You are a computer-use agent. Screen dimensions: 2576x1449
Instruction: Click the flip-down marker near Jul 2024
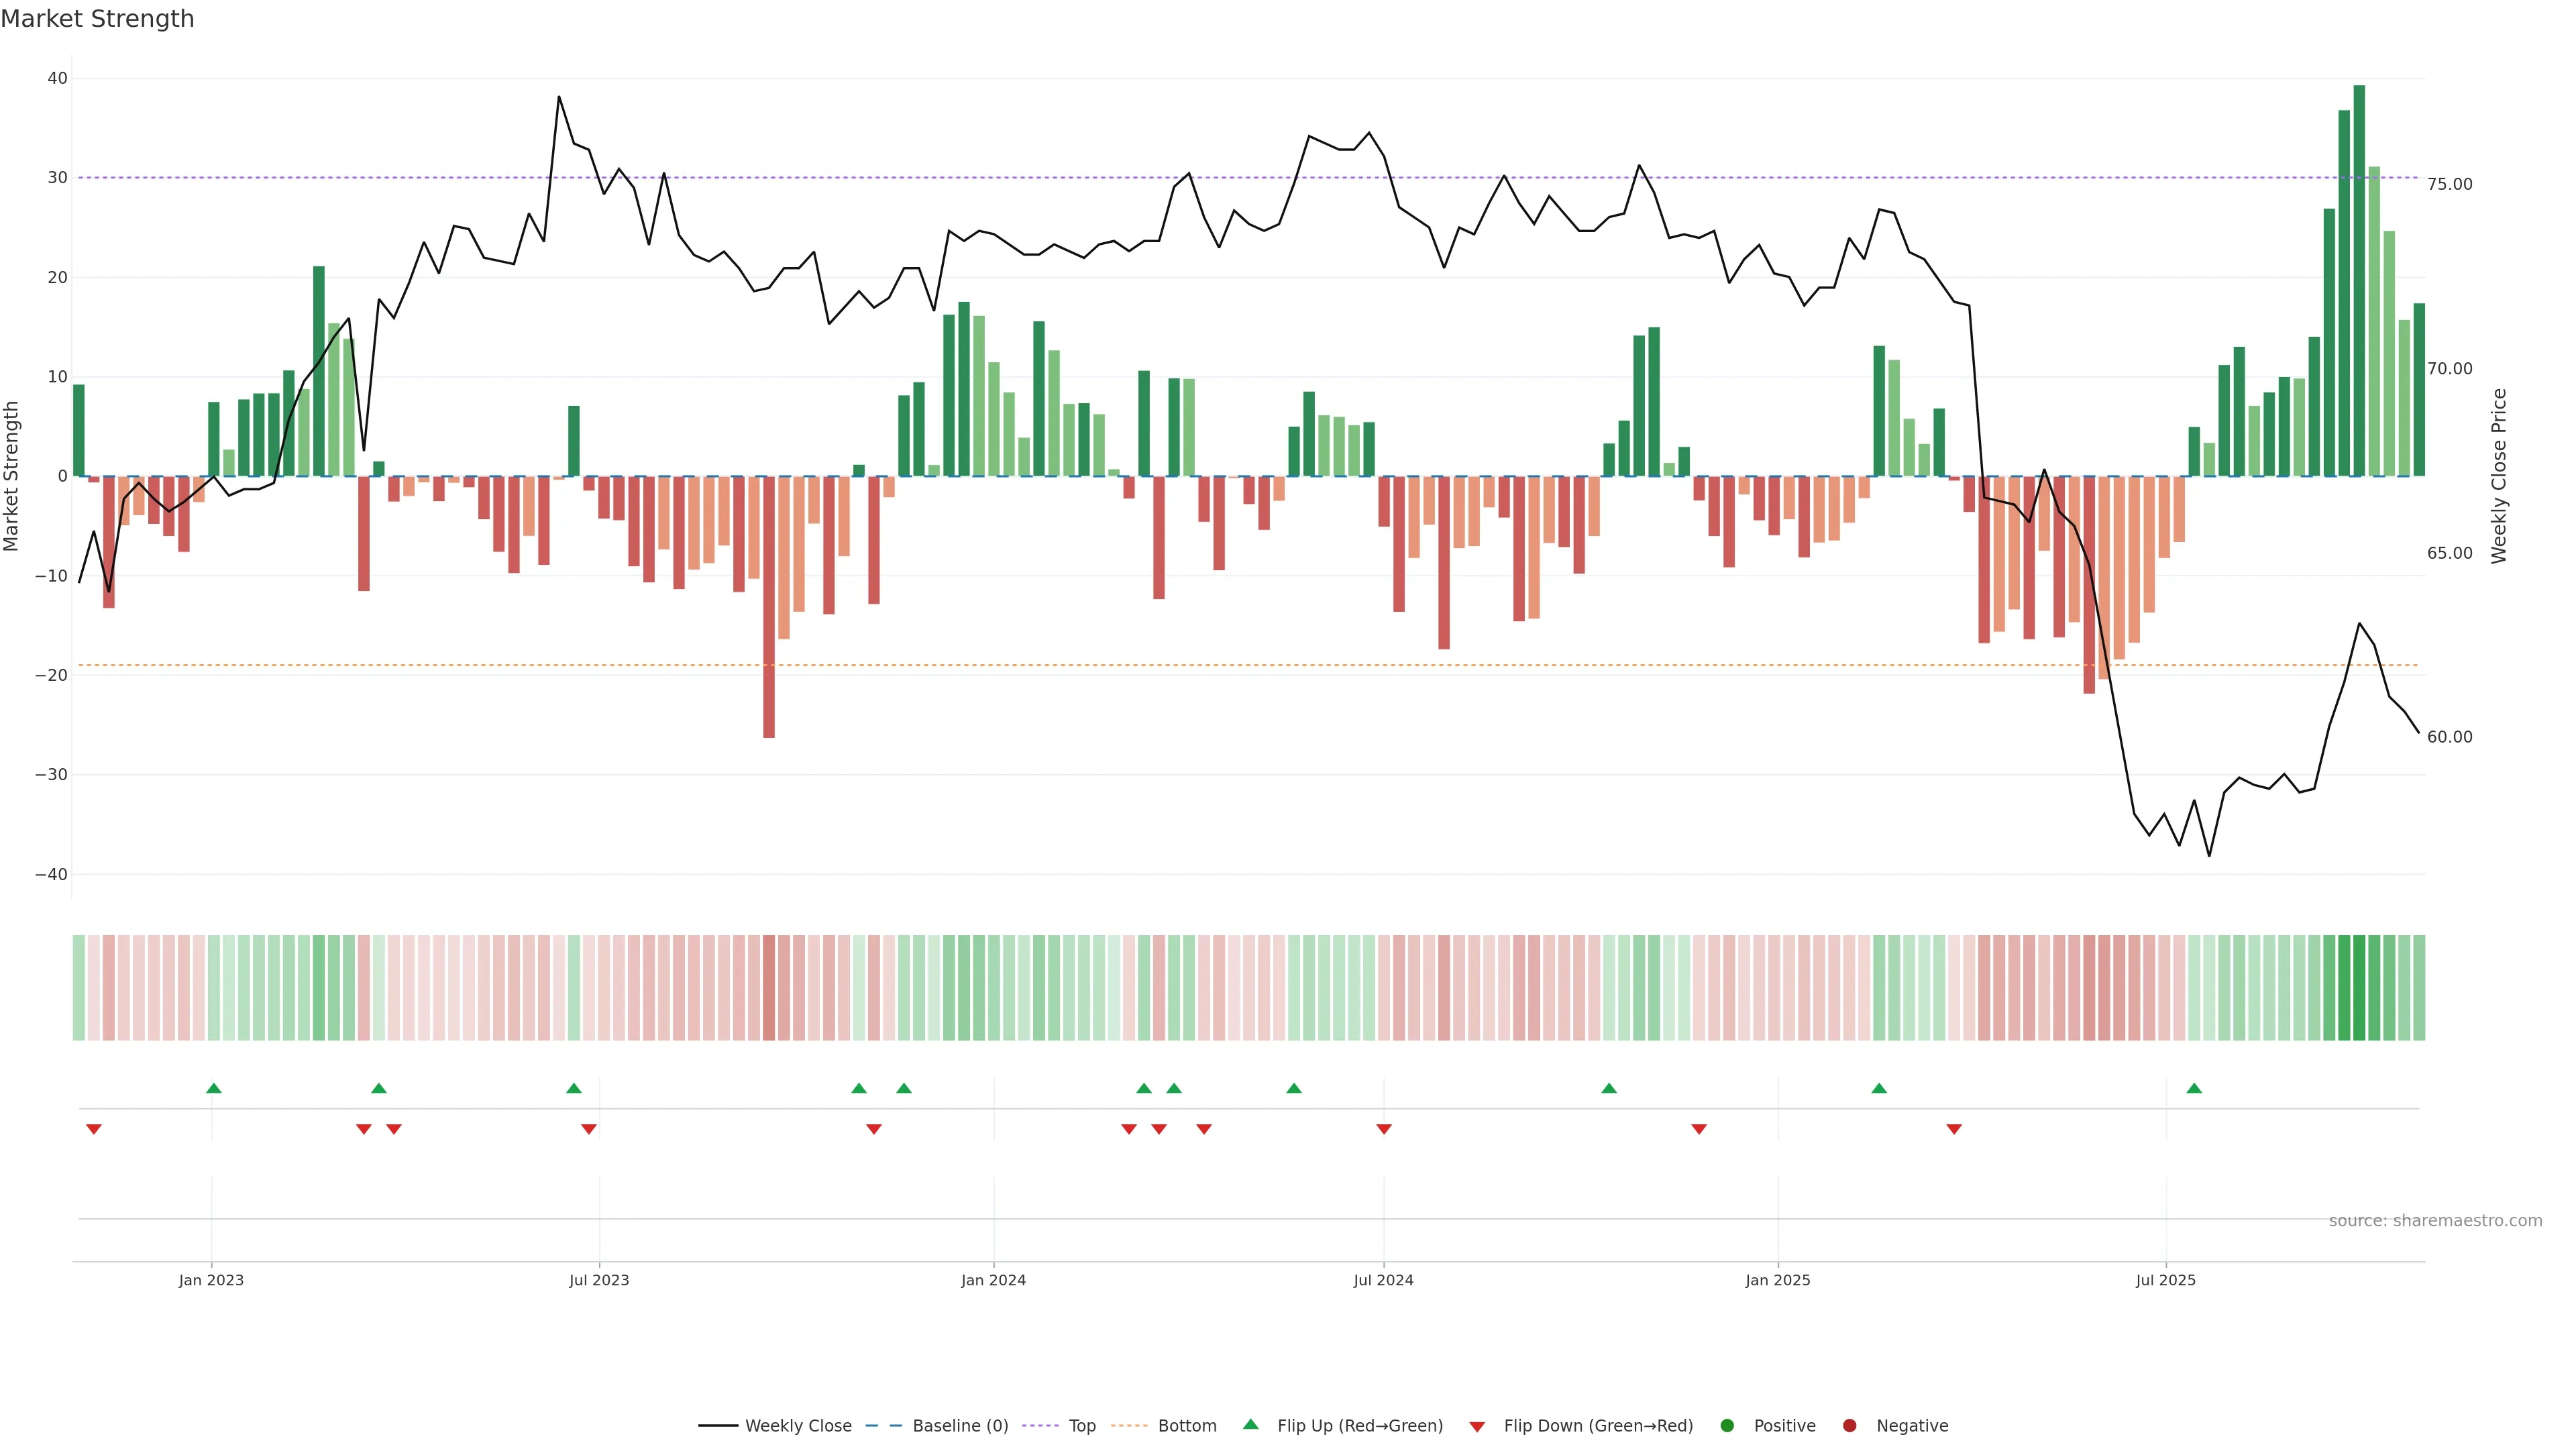pyautogui.click(x=1384, y=1129)
